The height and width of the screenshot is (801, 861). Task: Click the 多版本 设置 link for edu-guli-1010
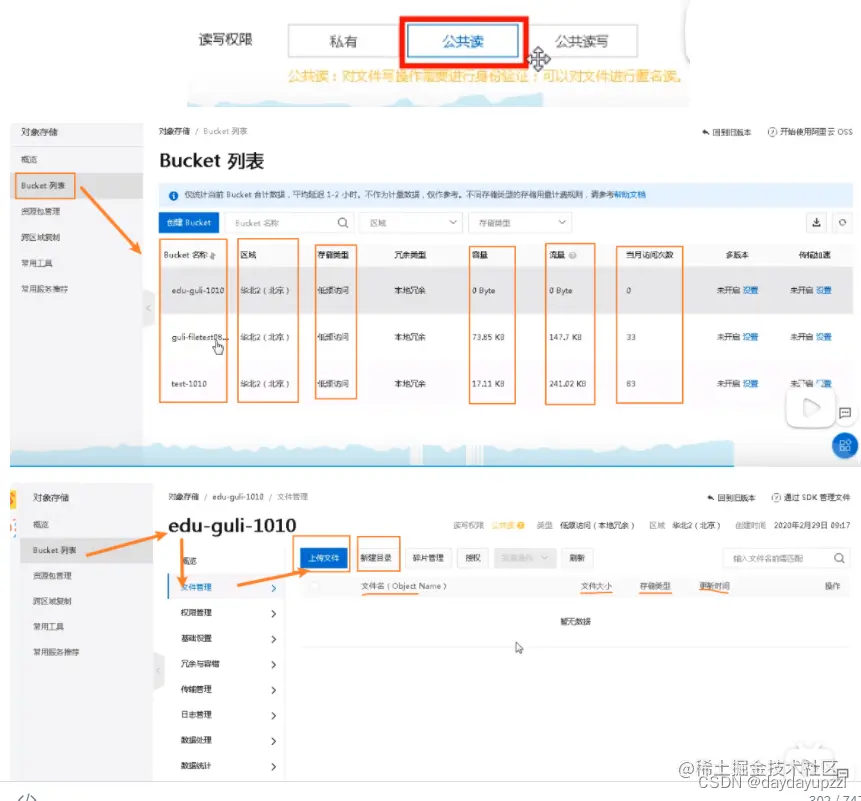point(750,290)
